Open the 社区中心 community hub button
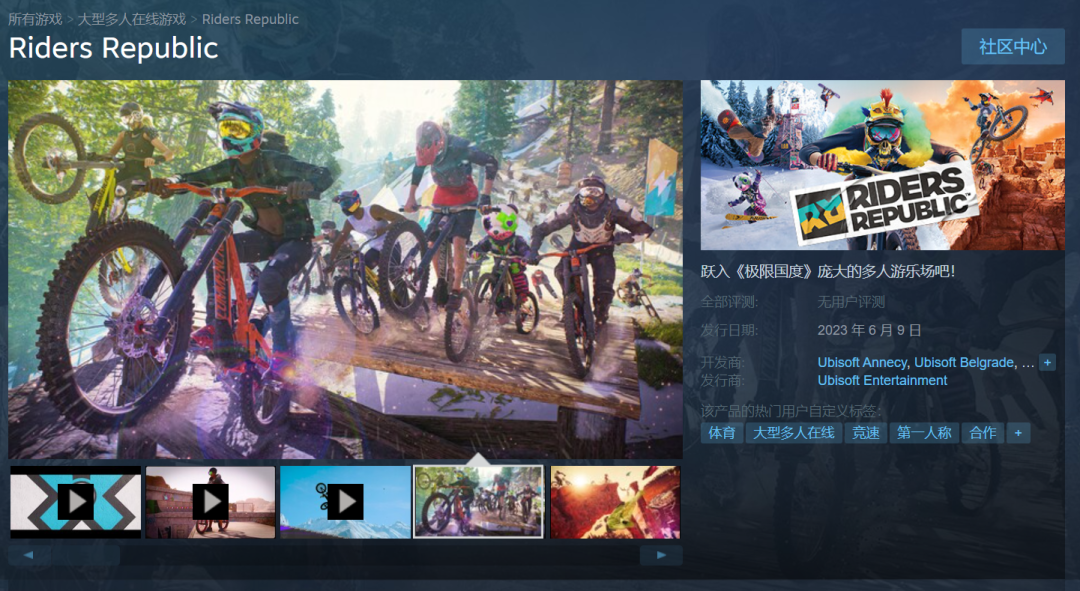Screen dimensions: 1080x591 coord(1012,47)
